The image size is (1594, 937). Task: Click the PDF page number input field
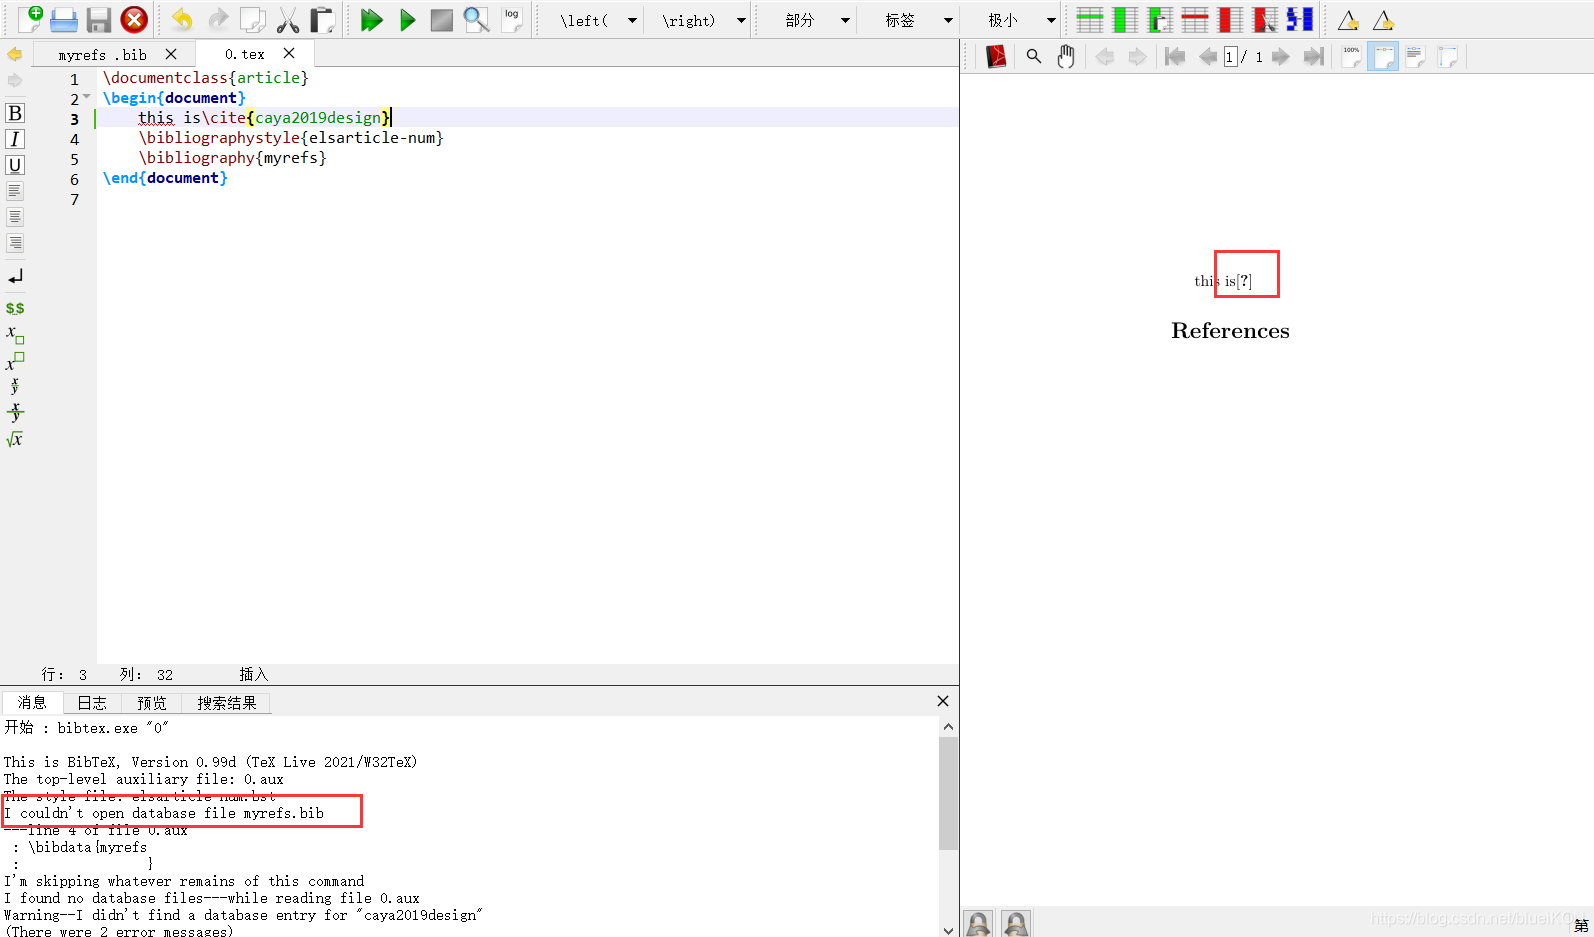pyautogui.click(x=1230, y=57)
